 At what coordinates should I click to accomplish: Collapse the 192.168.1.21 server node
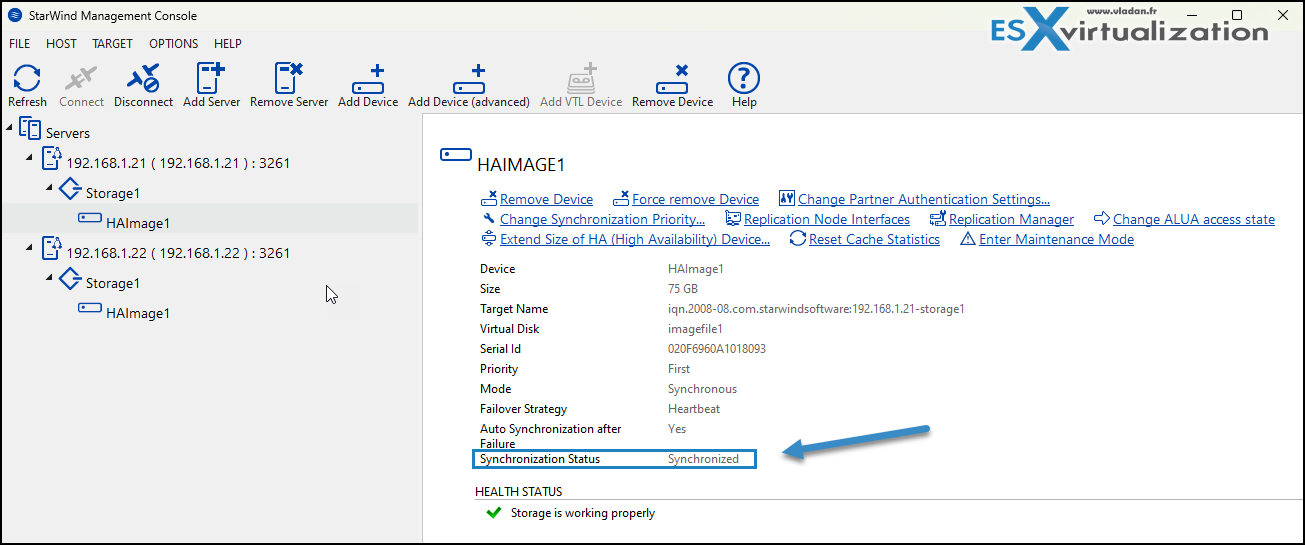point(30,157)
